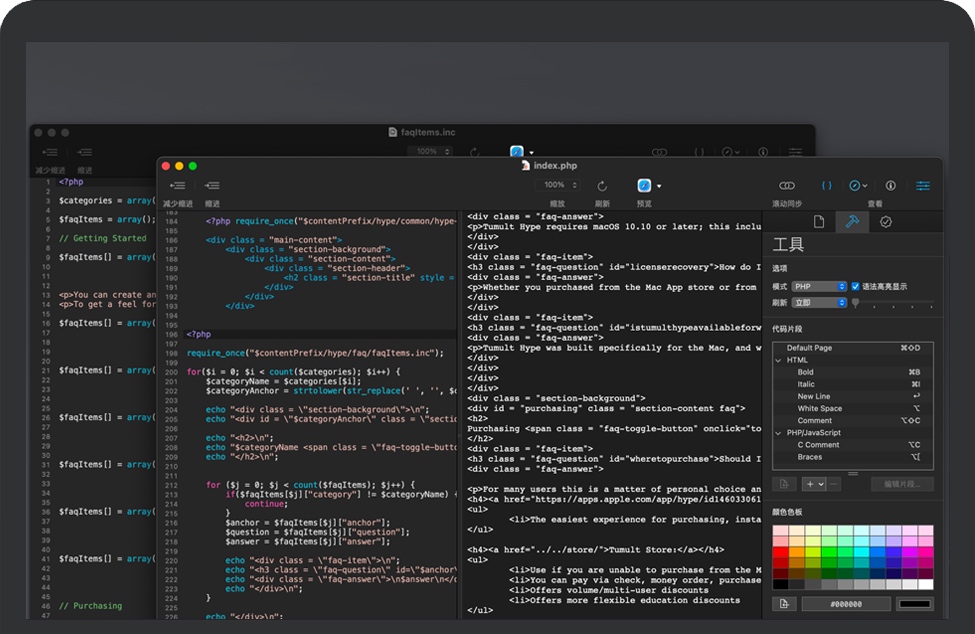Collapse the PHP/JavaScript snippet group
Image resolution: width=975 pixels, height=634 pixels.
779,433
